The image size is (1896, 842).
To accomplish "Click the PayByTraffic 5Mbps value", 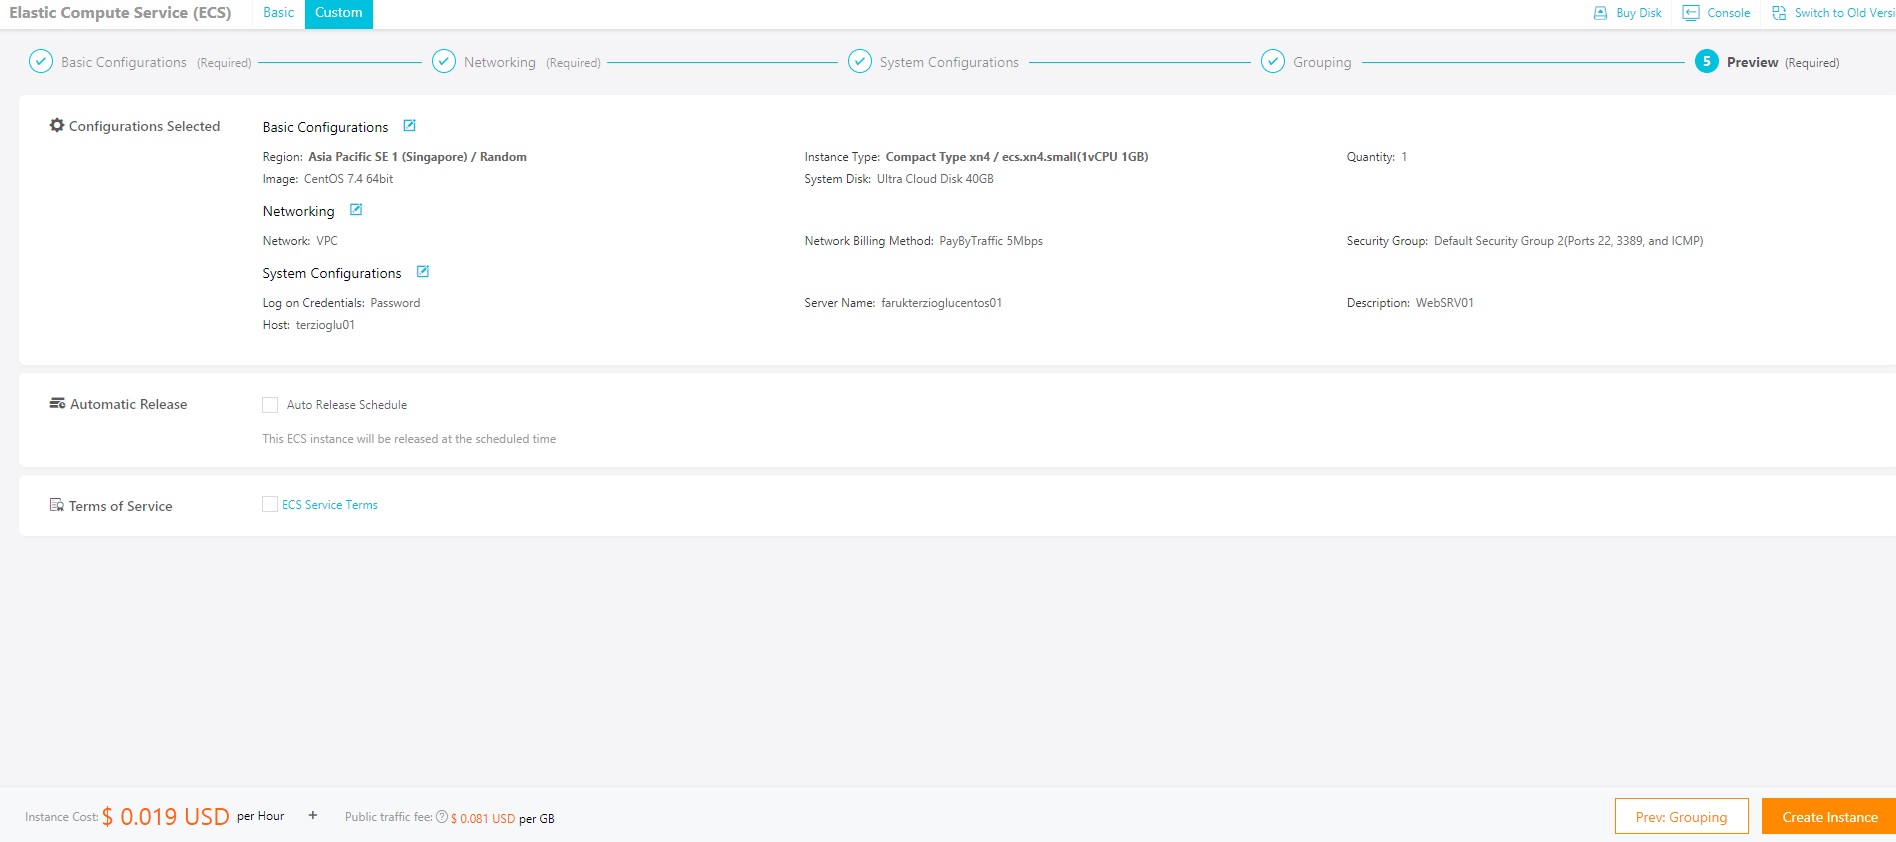I will pyautogui.click(x=991, y=241).
